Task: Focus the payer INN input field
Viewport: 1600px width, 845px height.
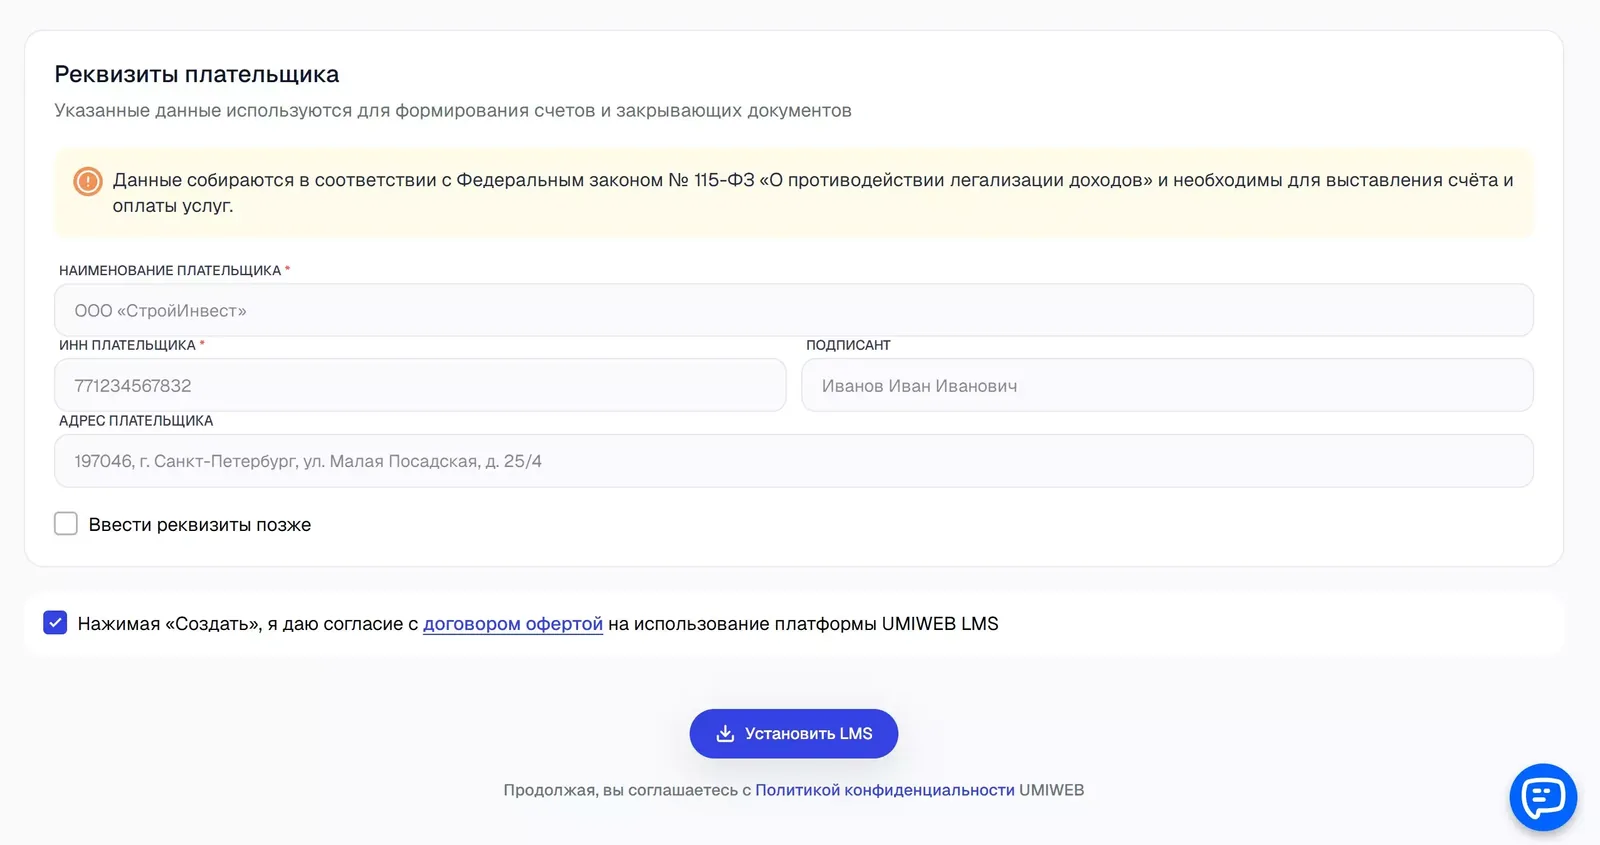Action: click(420, 385)
